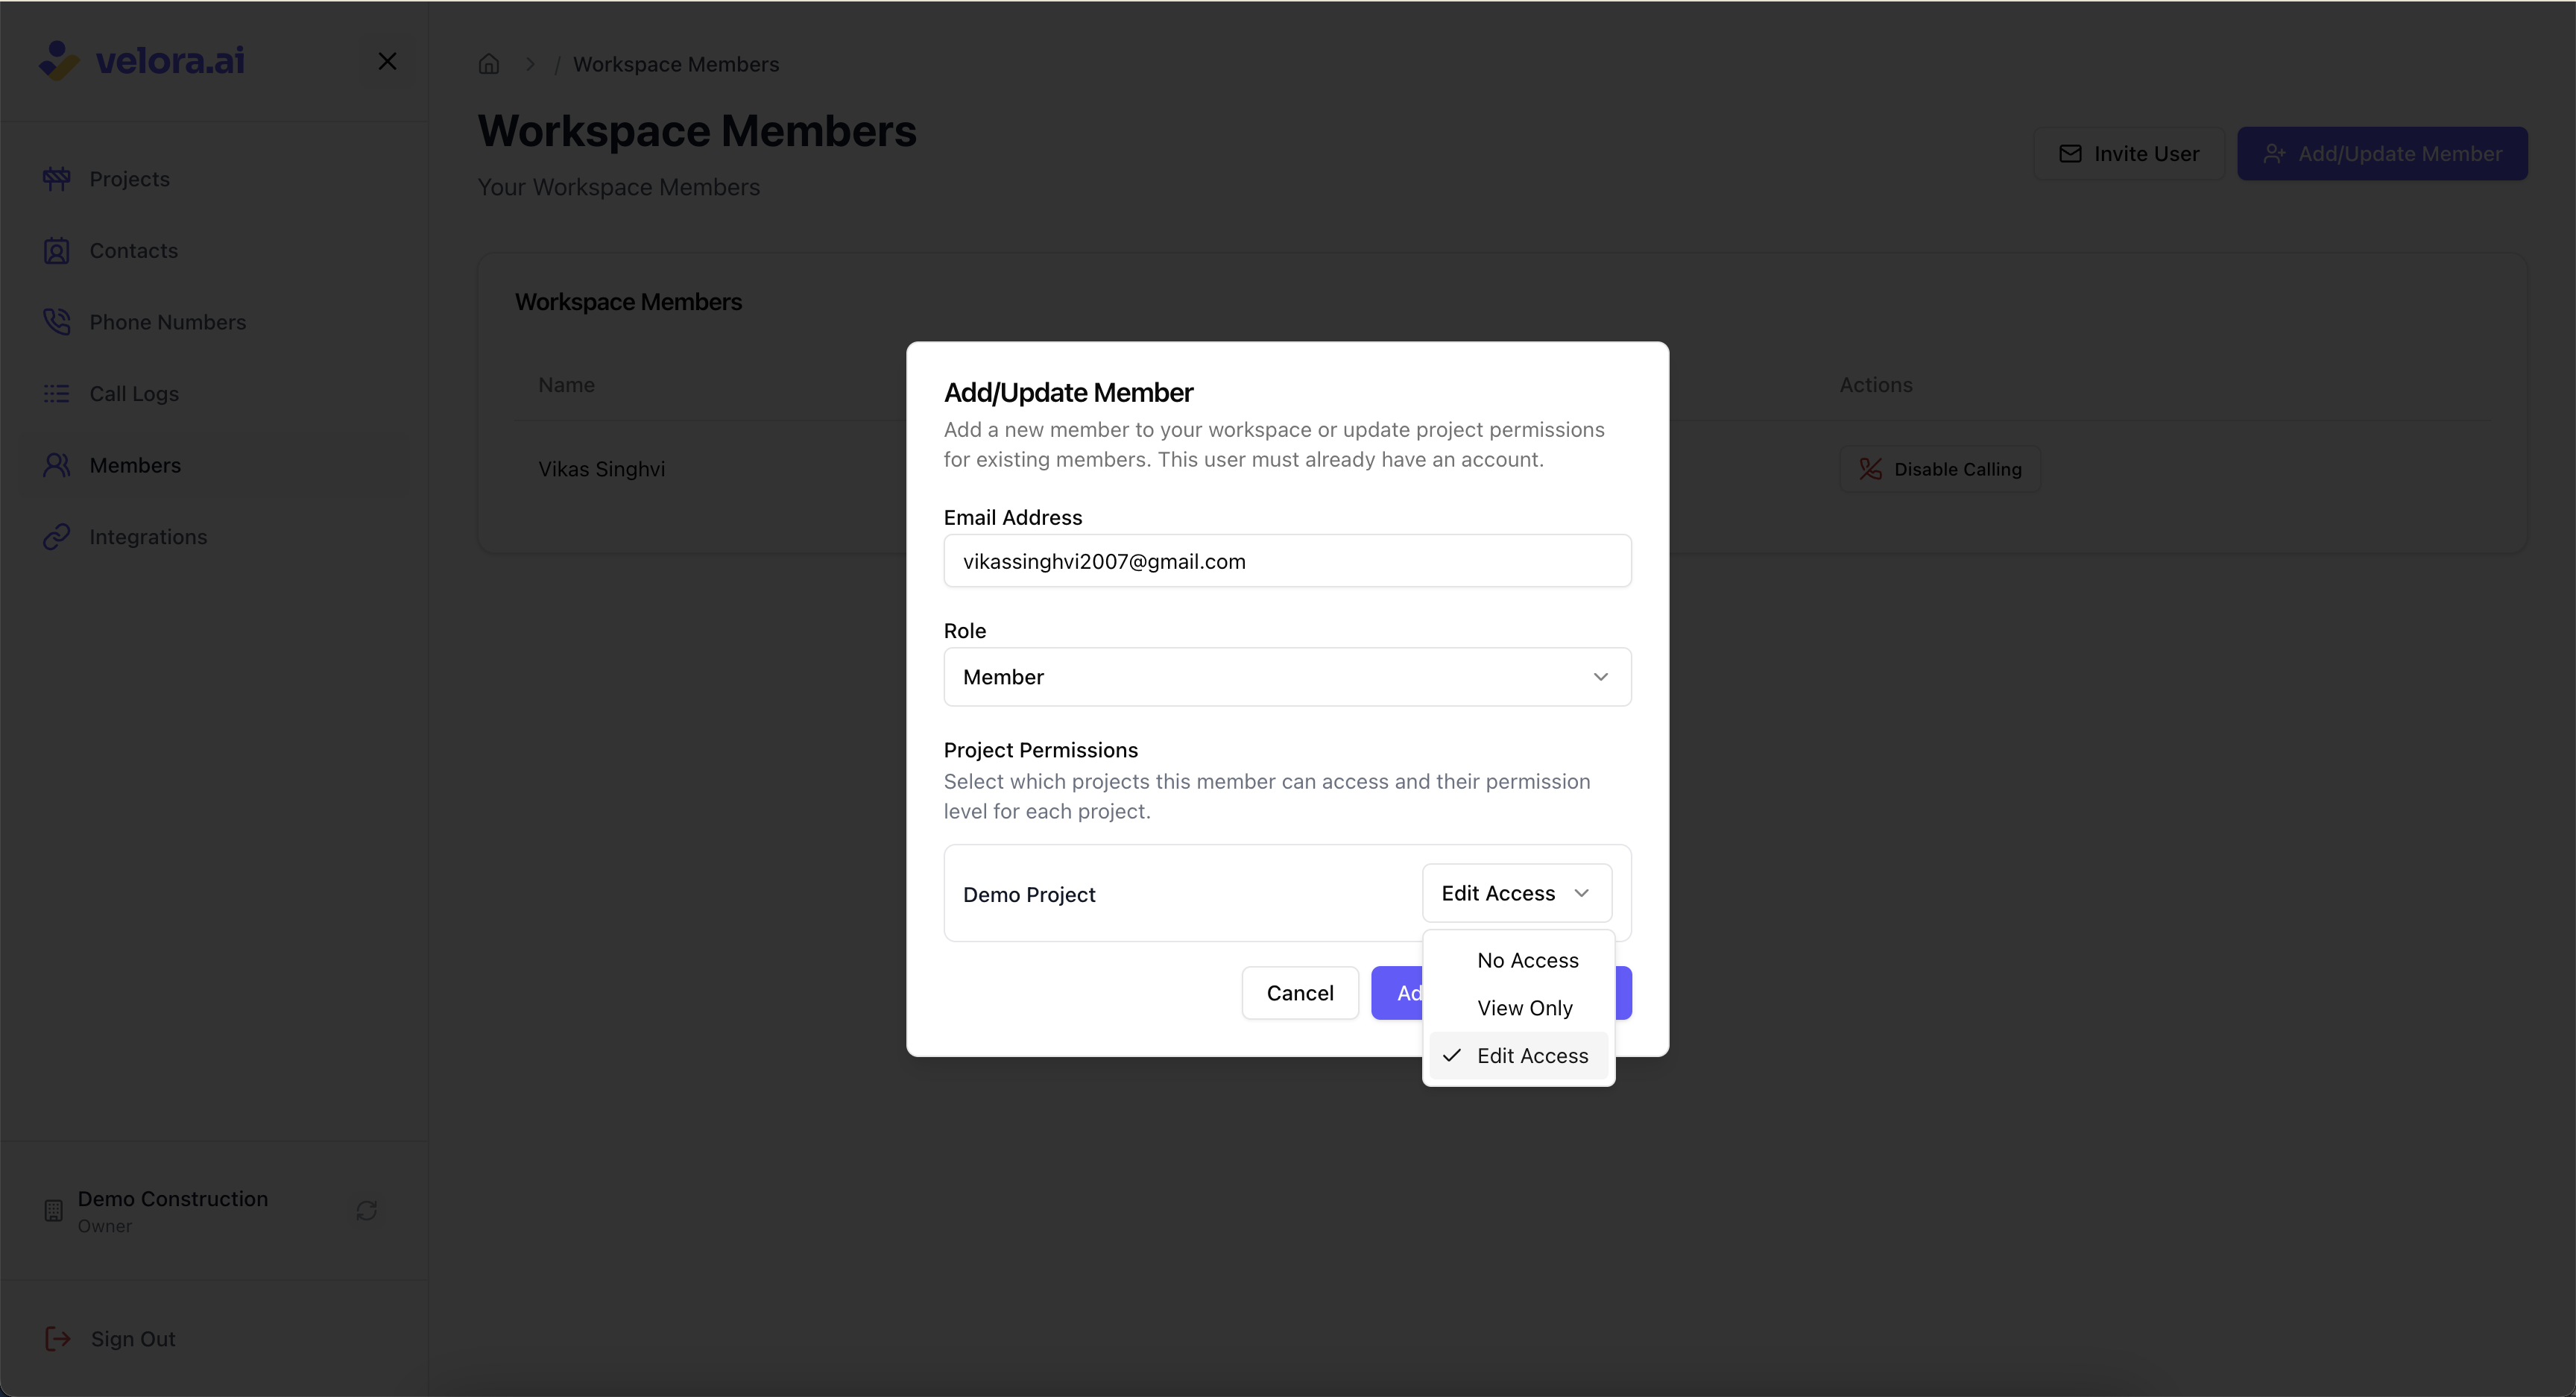This screenshot has height=1397, width=2576.
Task: Click the home breadcrumb icon
Action: pyautogui.click(x=488, y=64)
